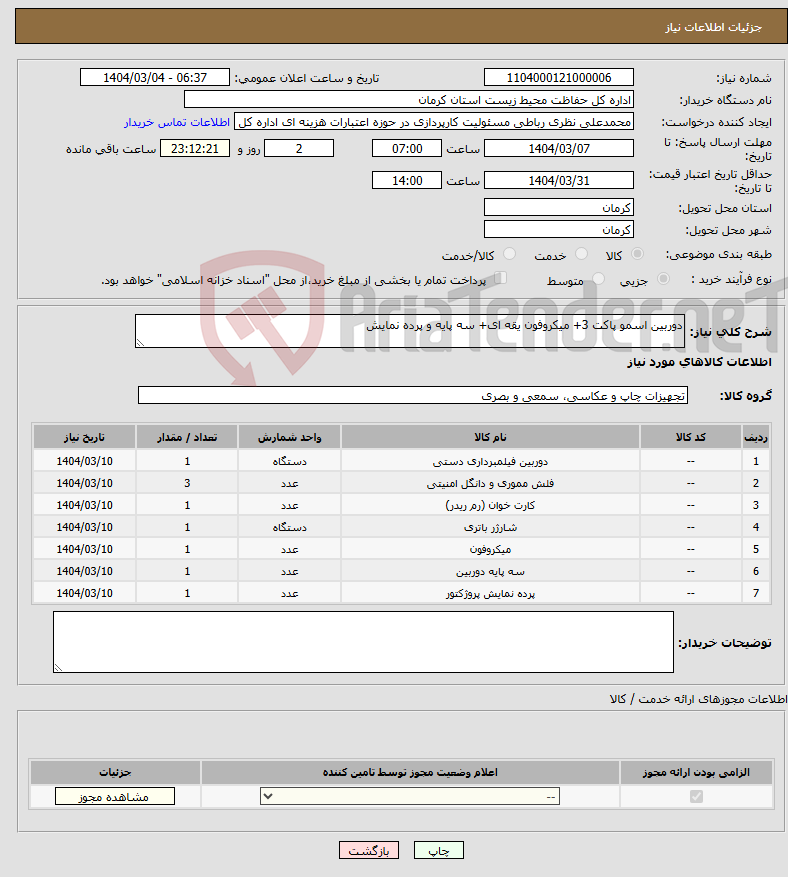Click the response deadline date 1404/03/07
The width and height of the screenshot is (788, 877).
pos(559,149)
